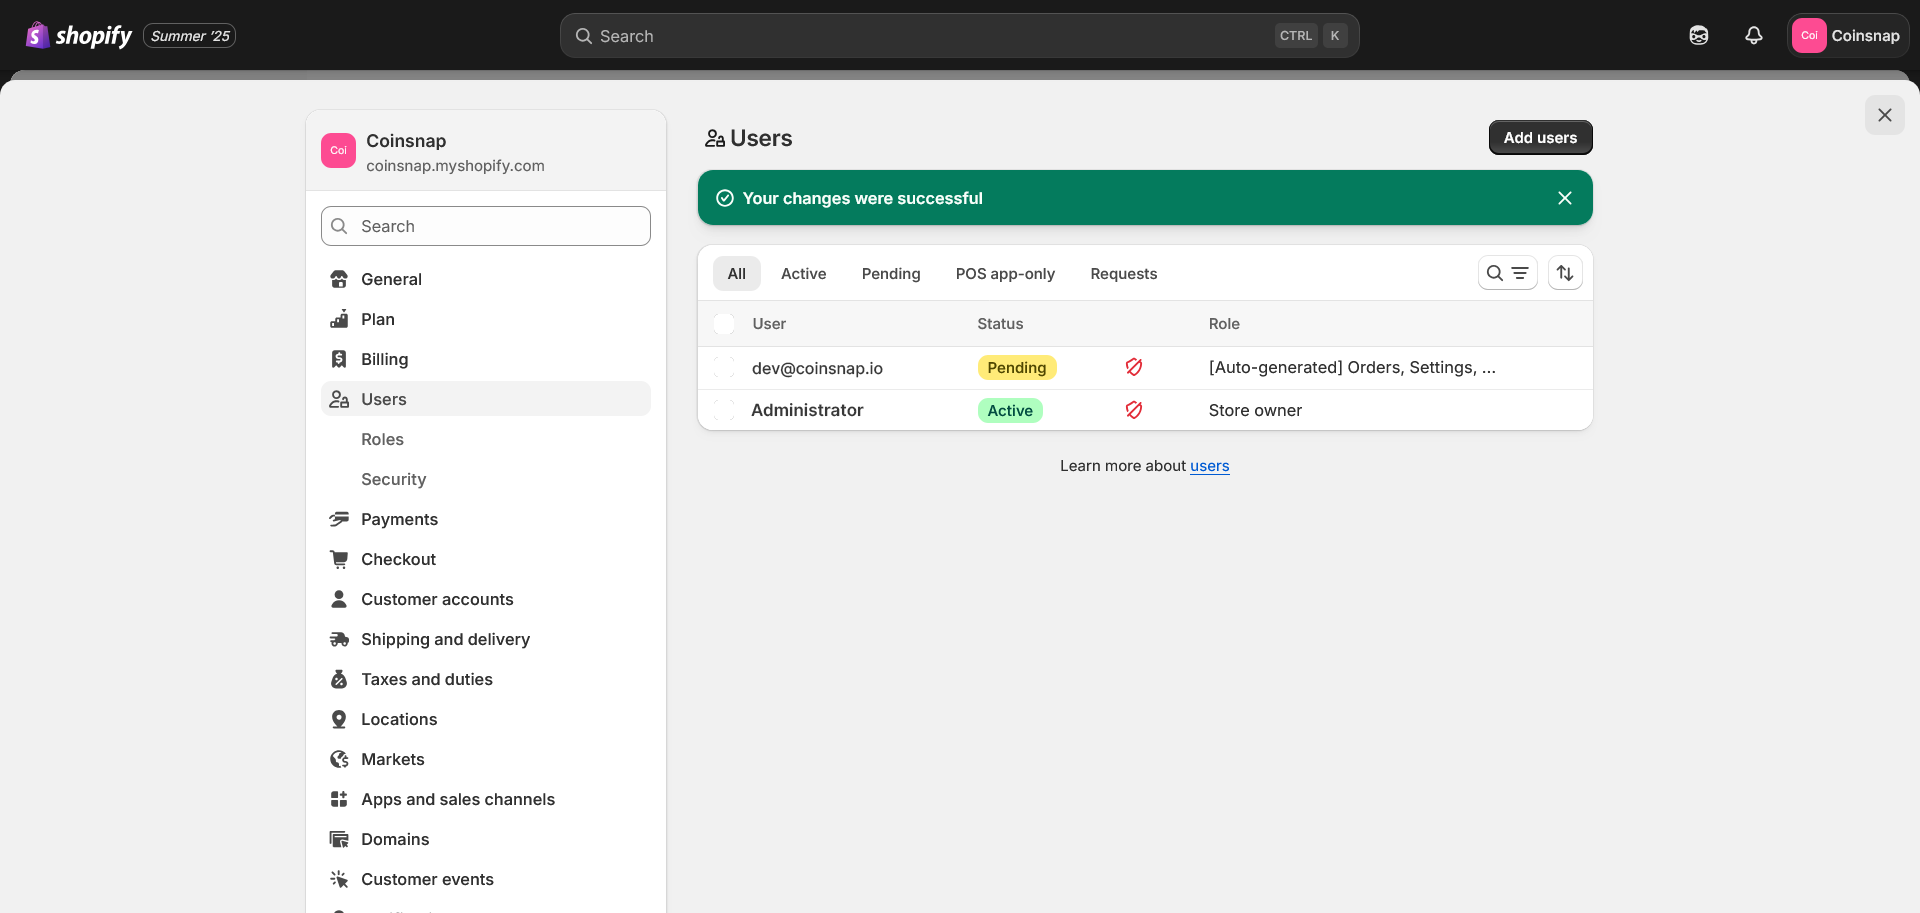The image size is (1920, 913).
Task: Open search and filter users button
Action: 1507,273
